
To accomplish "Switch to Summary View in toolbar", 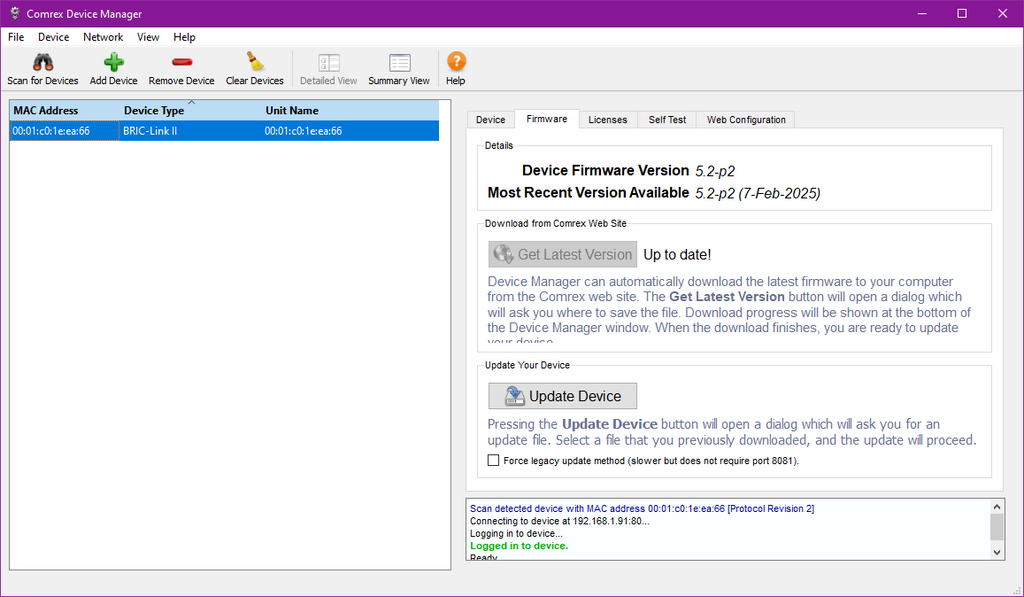I will (399, 63).
